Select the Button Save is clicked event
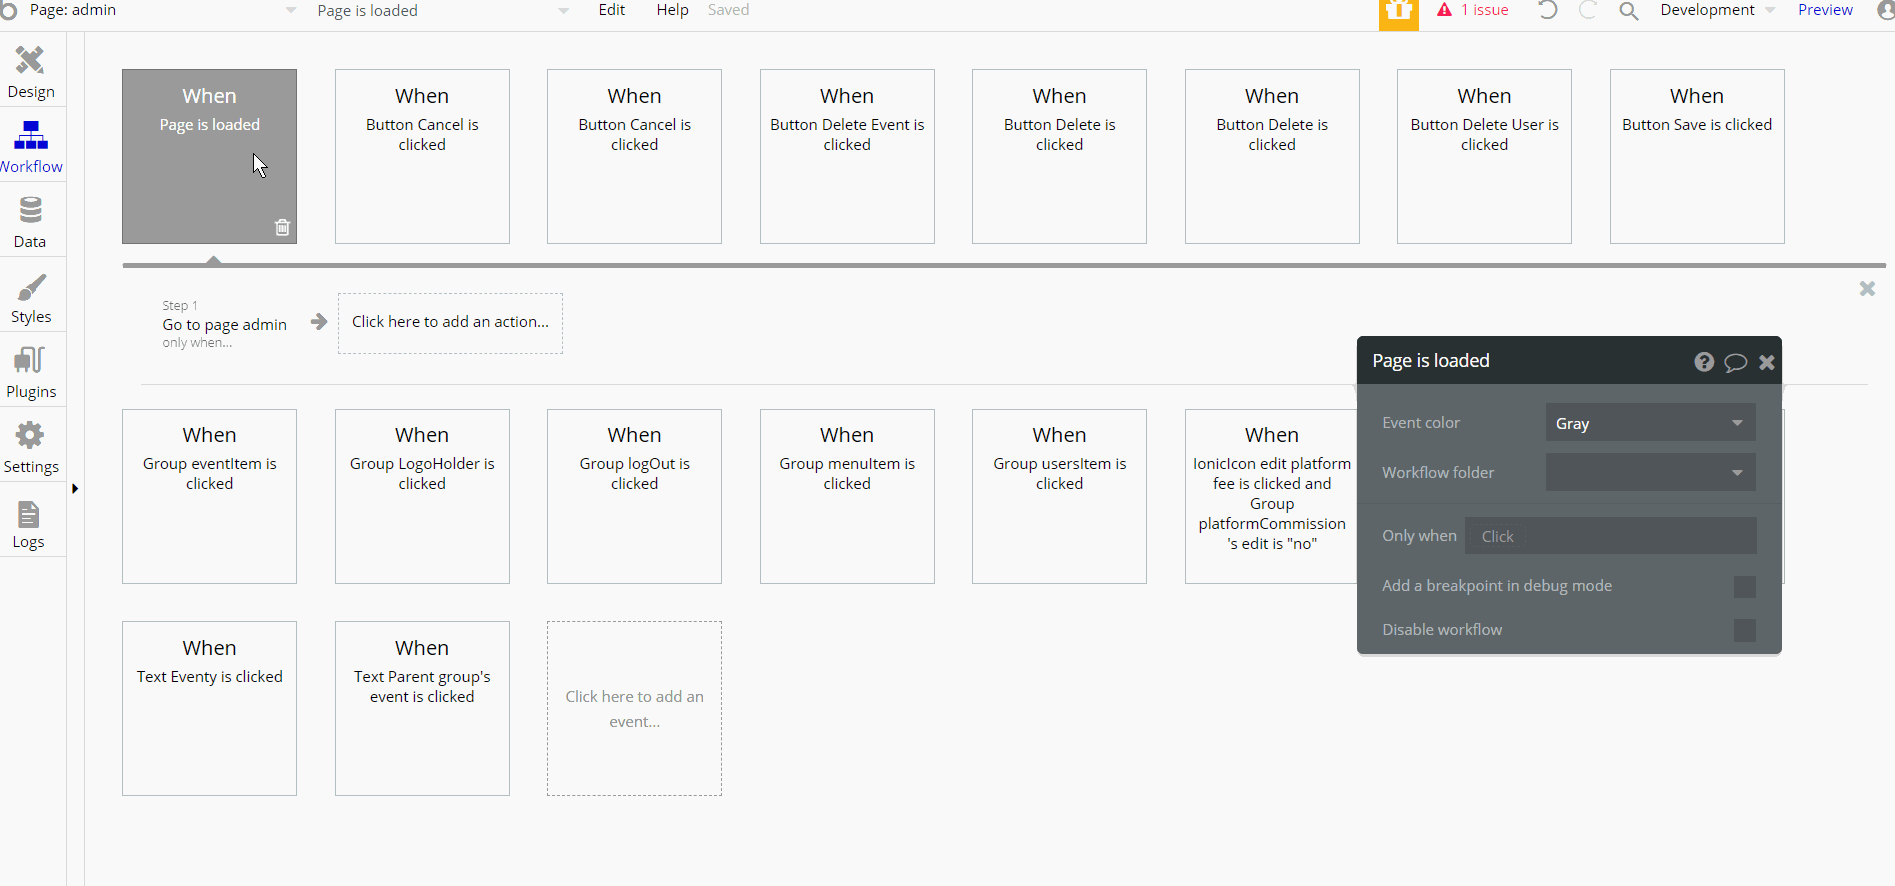The image size is (1895, 886). 1697,156
